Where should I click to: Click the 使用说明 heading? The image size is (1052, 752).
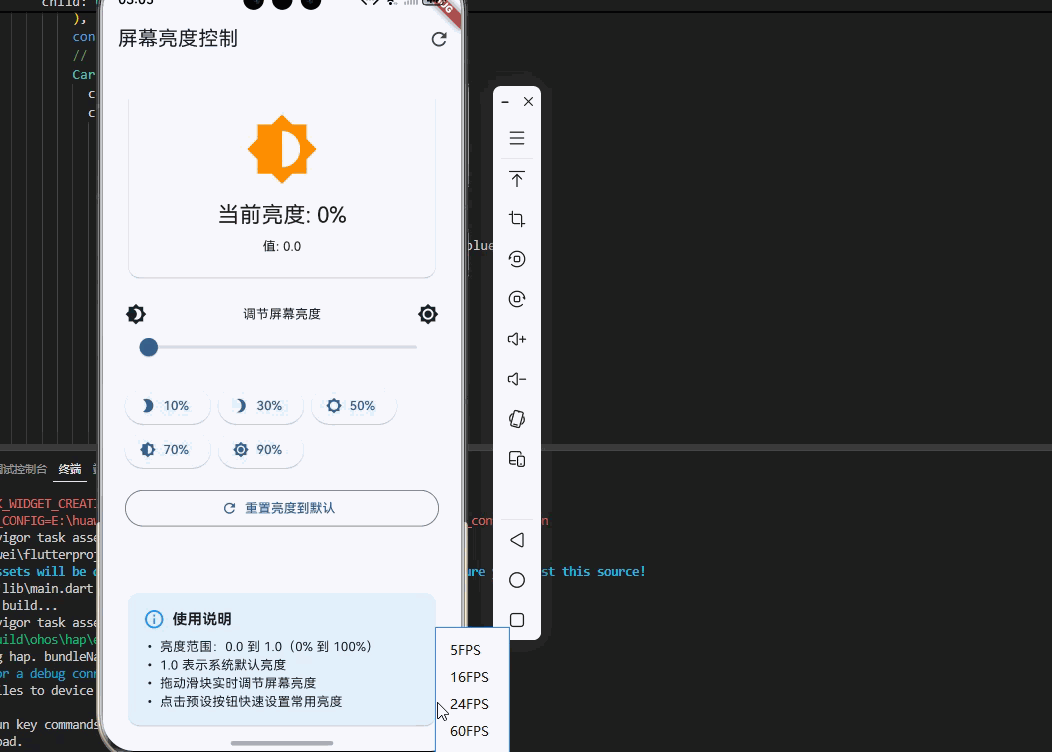click(202, 619)
